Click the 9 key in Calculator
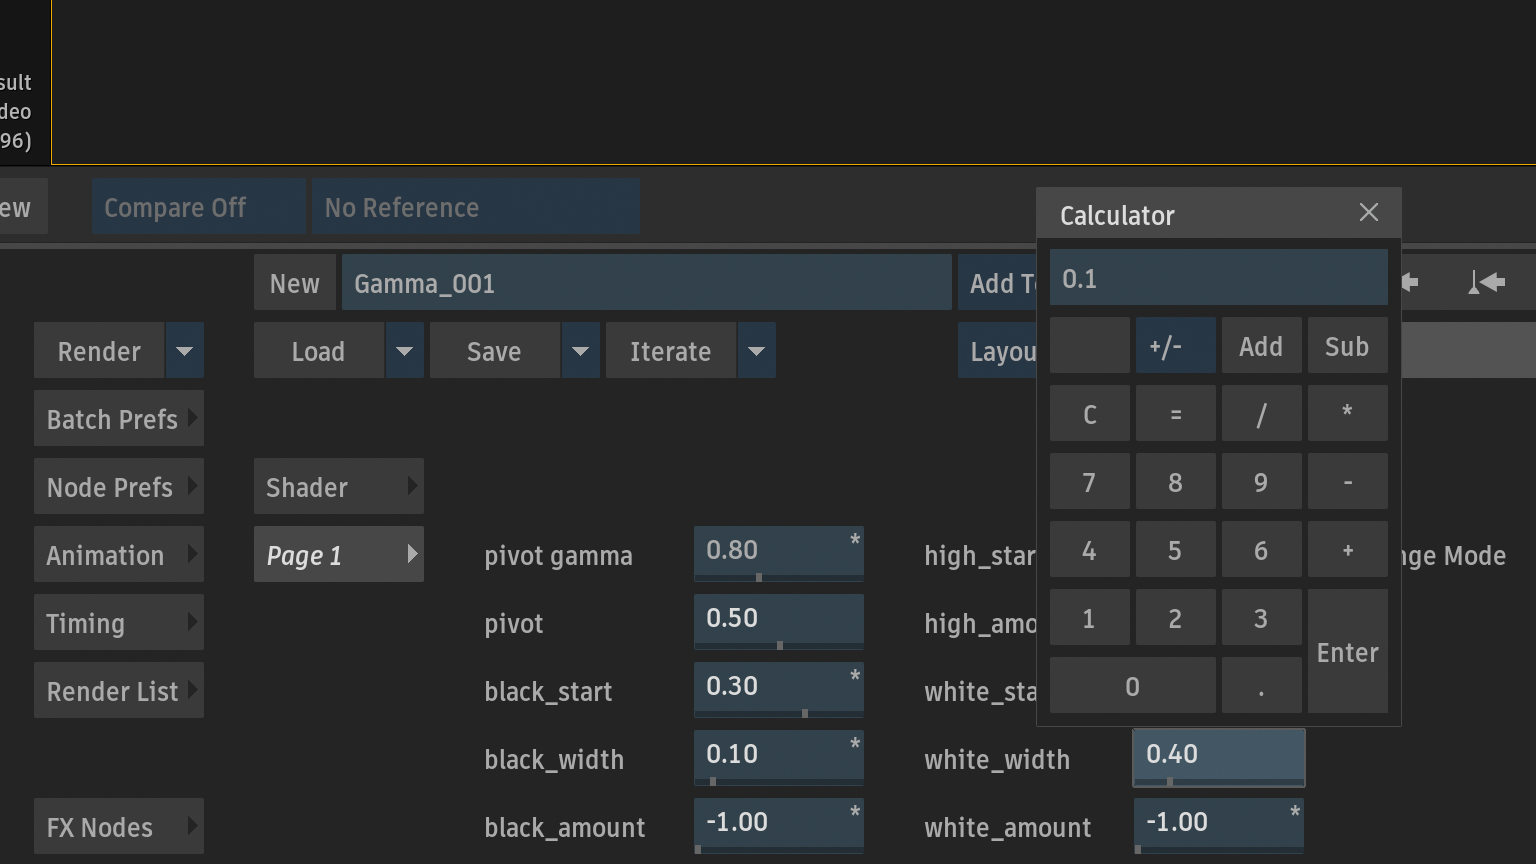Image resolution: width=1536 pixels, height=864 pixels. (1262, 482)
